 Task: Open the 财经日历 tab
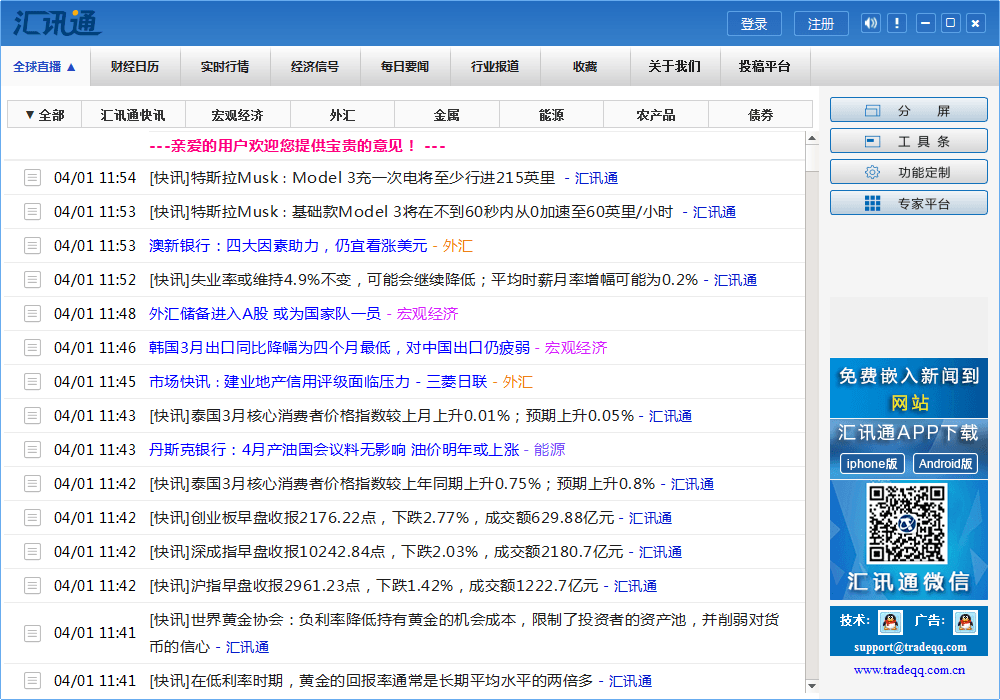coord(135,66)
